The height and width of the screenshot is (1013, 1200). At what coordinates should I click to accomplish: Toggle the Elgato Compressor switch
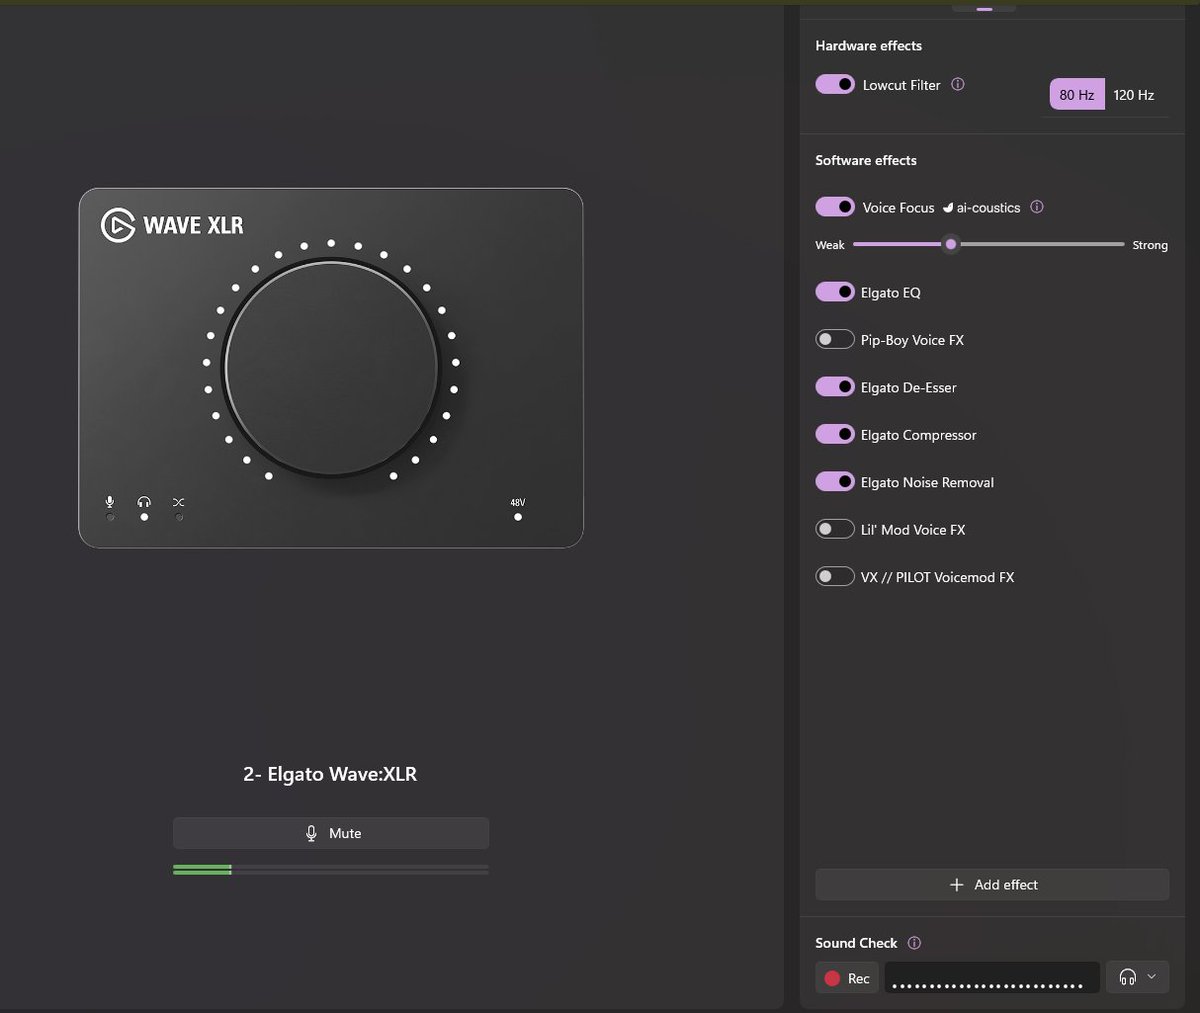pyautogui.click(x=835, y=434)
